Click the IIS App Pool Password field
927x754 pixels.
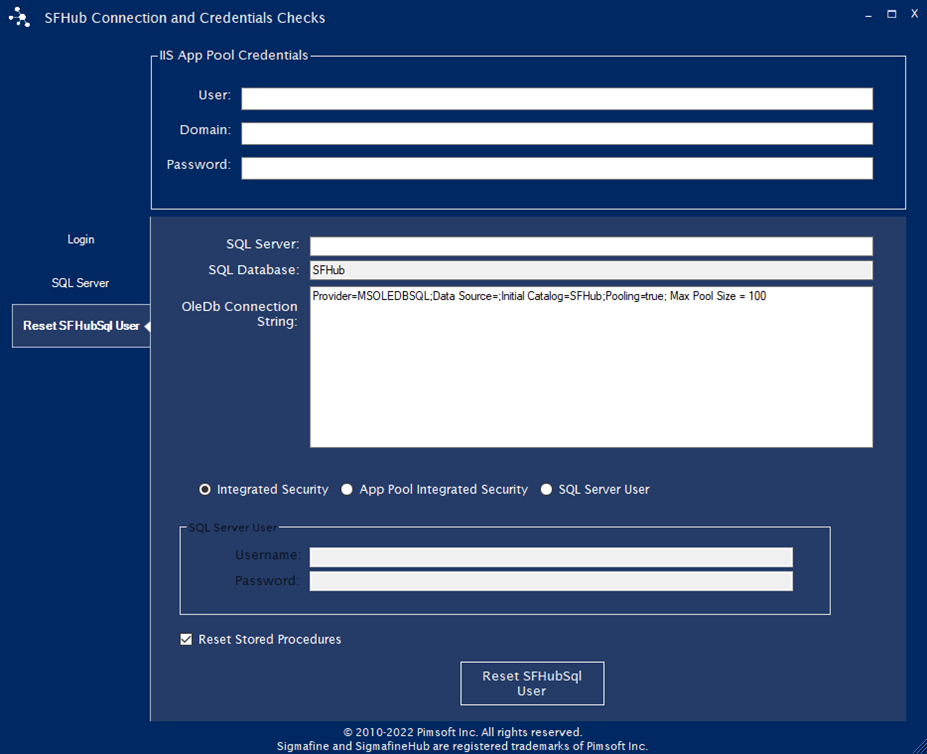point(556,168)
